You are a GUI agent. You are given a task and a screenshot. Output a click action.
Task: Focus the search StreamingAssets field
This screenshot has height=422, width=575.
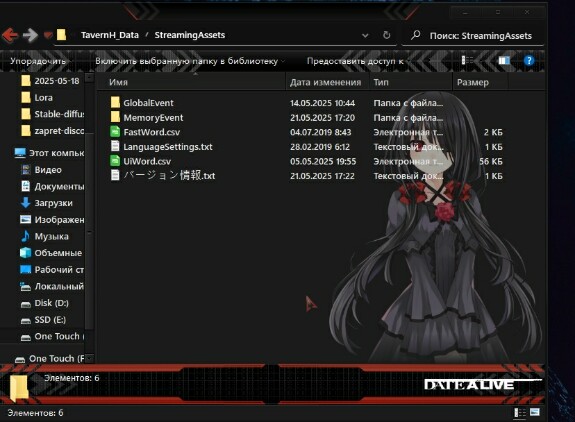coord(473,36)
